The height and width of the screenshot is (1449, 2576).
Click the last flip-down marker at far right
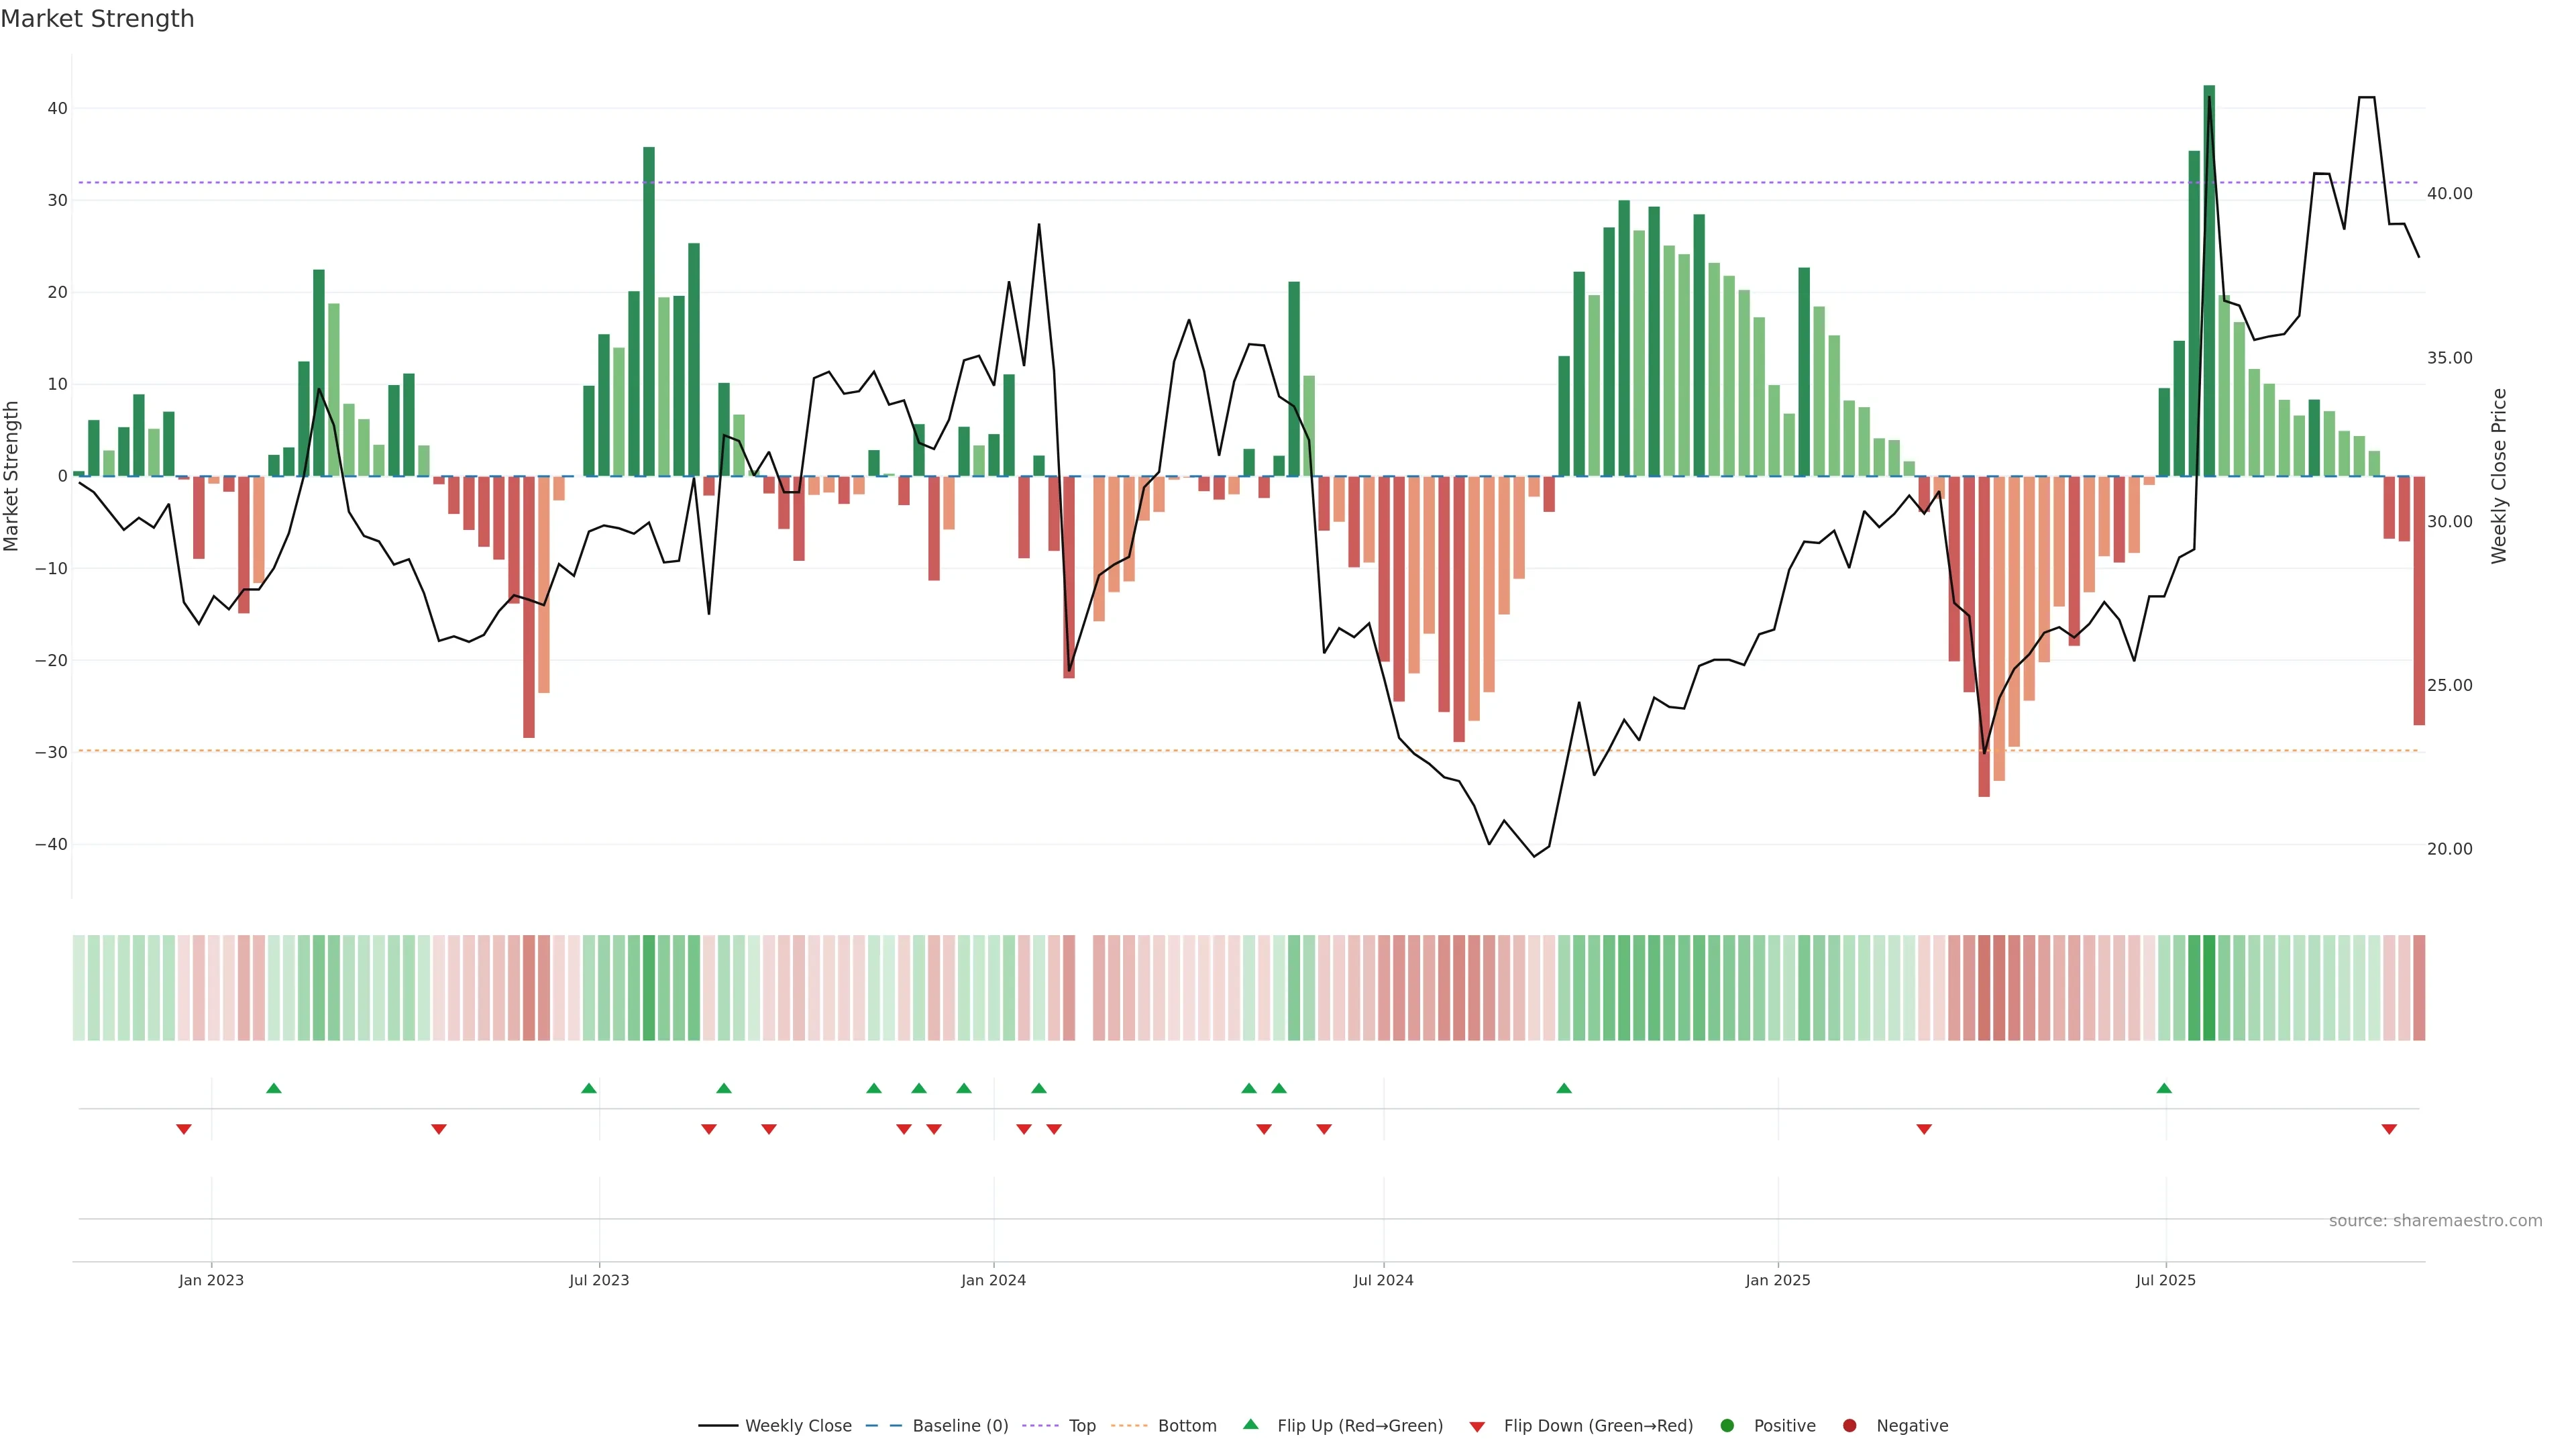[2389, 1129]
